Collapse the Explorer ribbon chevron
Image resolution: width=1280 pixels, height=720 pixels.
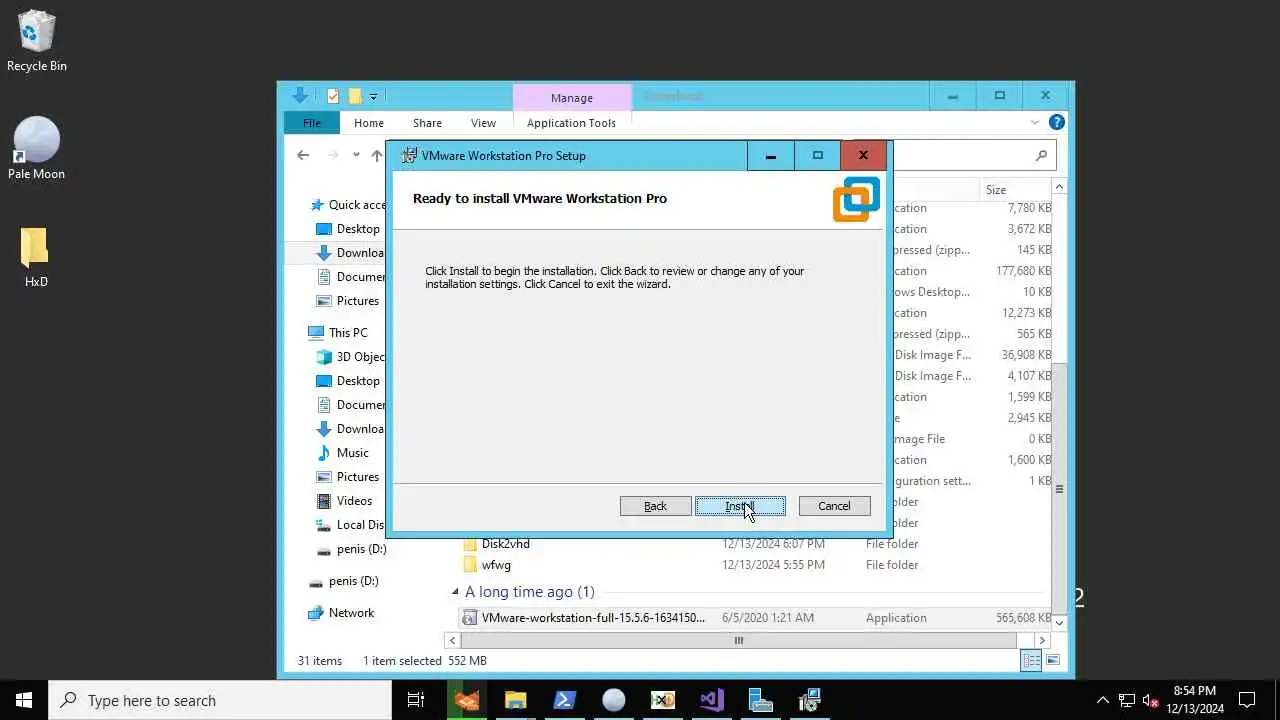(x=1035, y=122)
